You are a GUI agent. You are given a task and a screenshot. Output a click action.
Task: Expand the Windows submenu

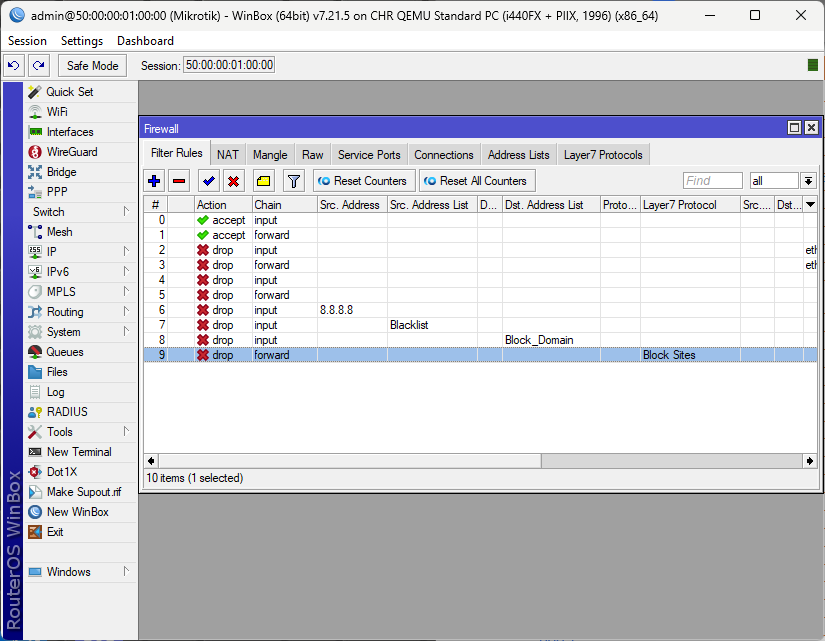tap(81, 572)
